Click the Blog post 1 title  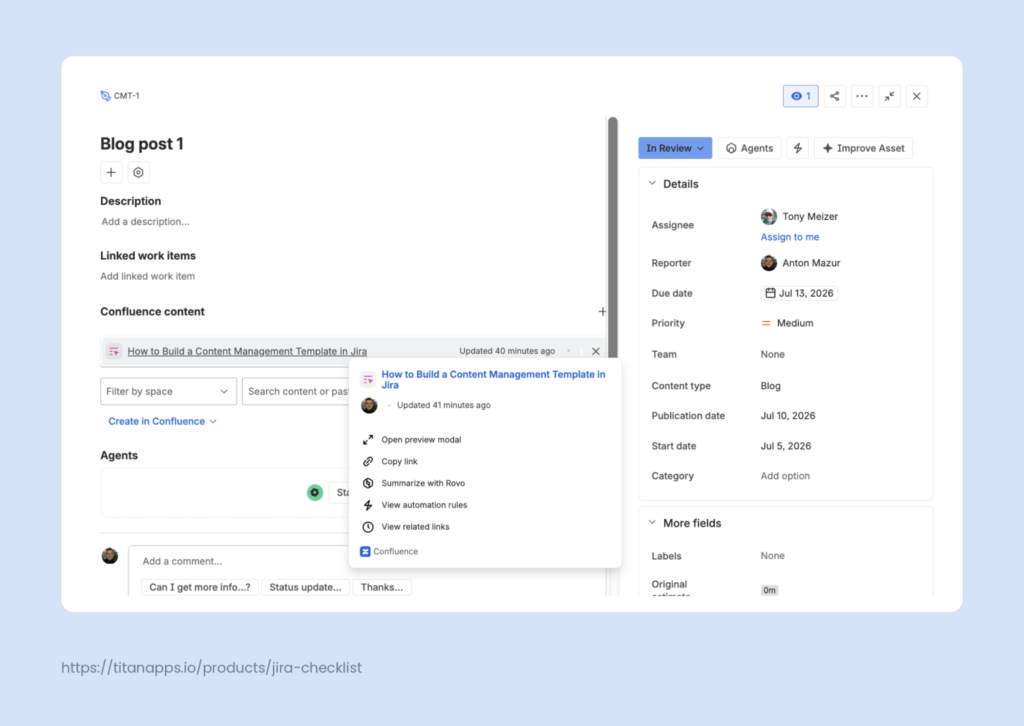coord(142,144)
